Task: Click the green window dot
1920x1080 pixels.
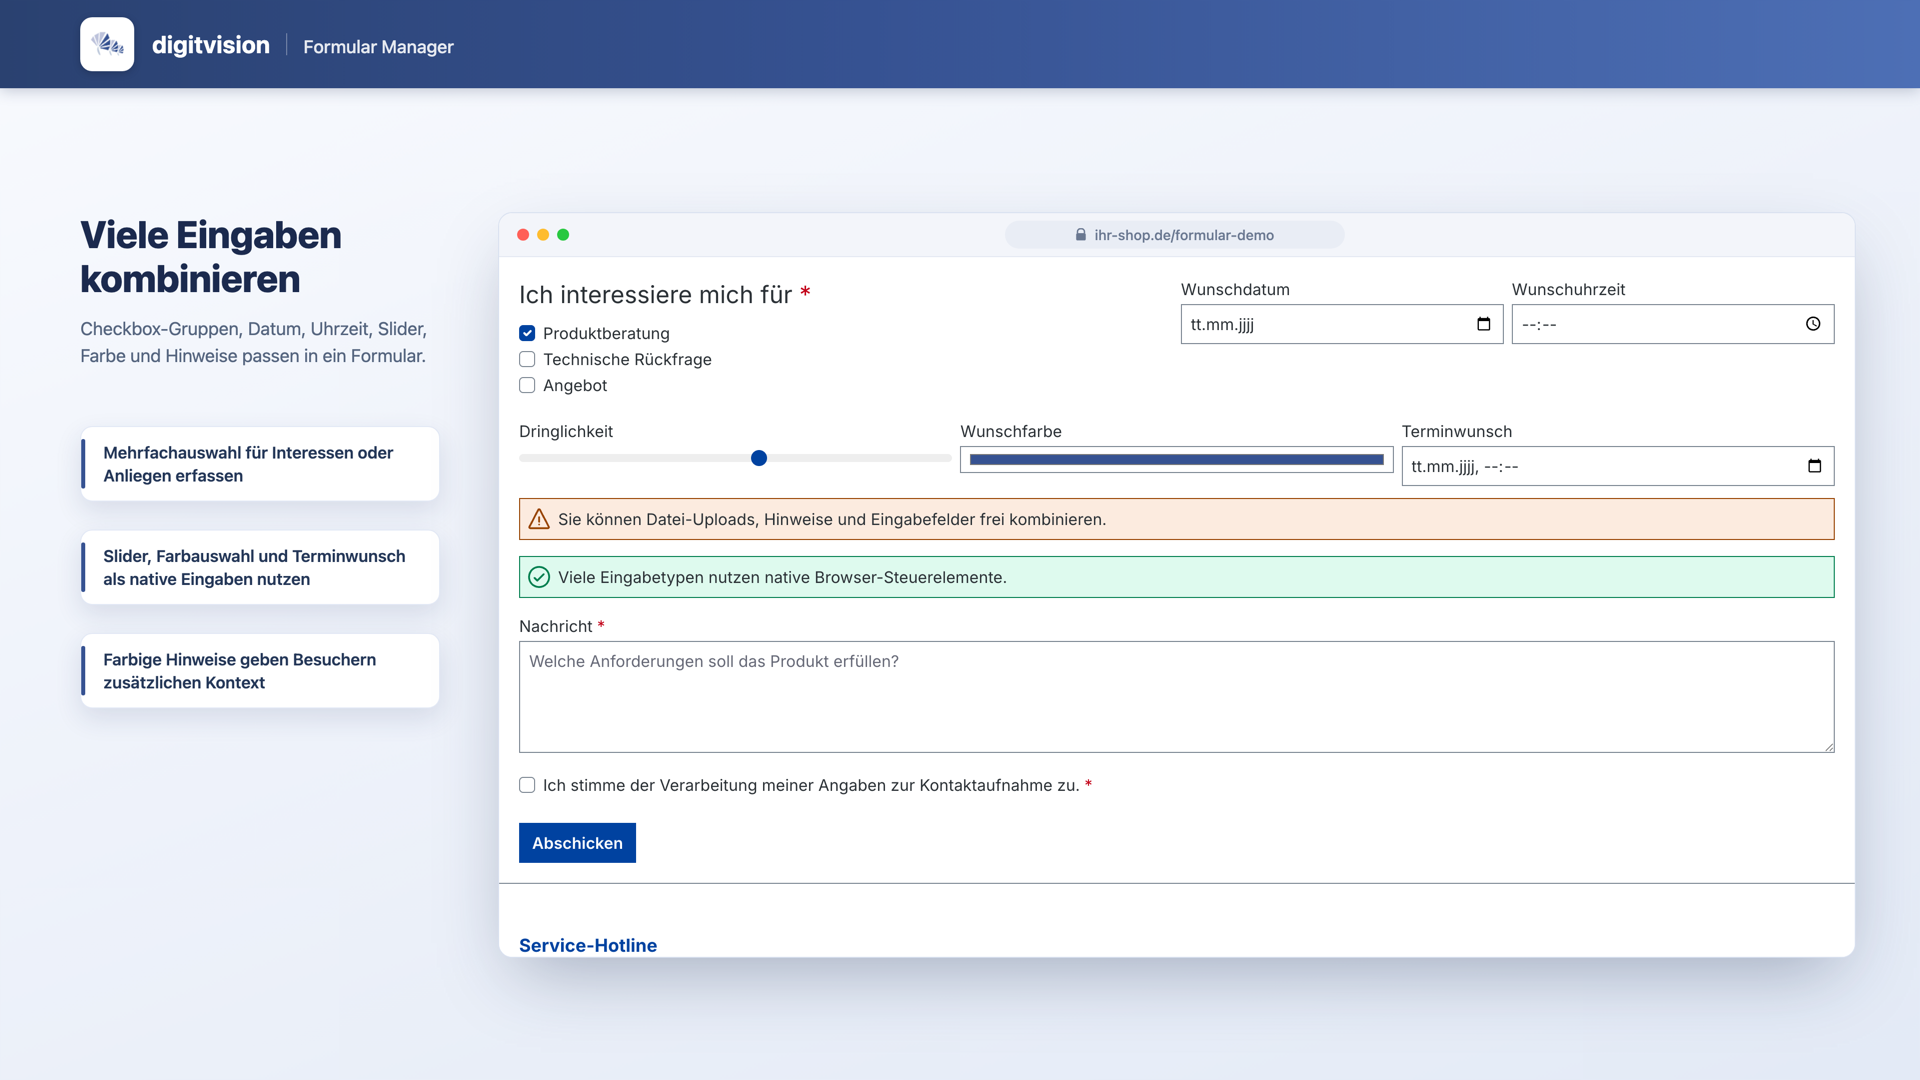Action: click(563, 235)
